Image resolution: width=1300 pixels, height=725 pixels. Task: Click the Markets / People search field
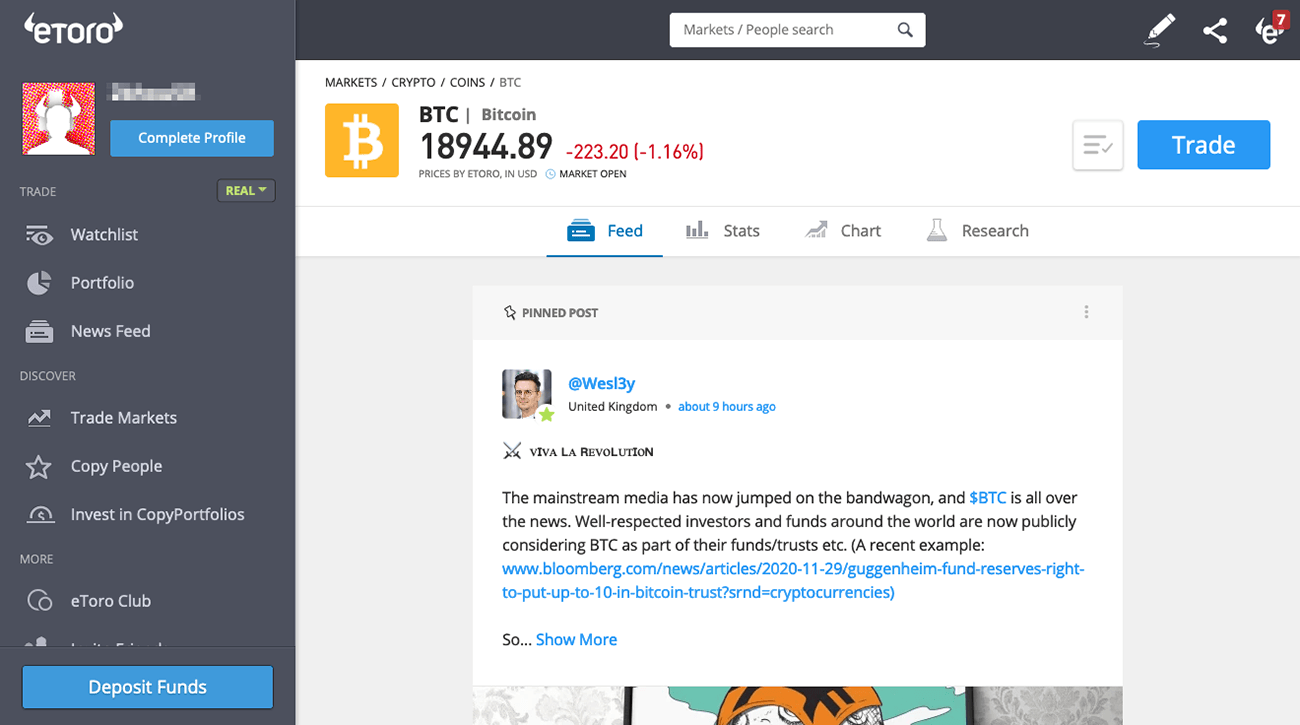point(797,30)
